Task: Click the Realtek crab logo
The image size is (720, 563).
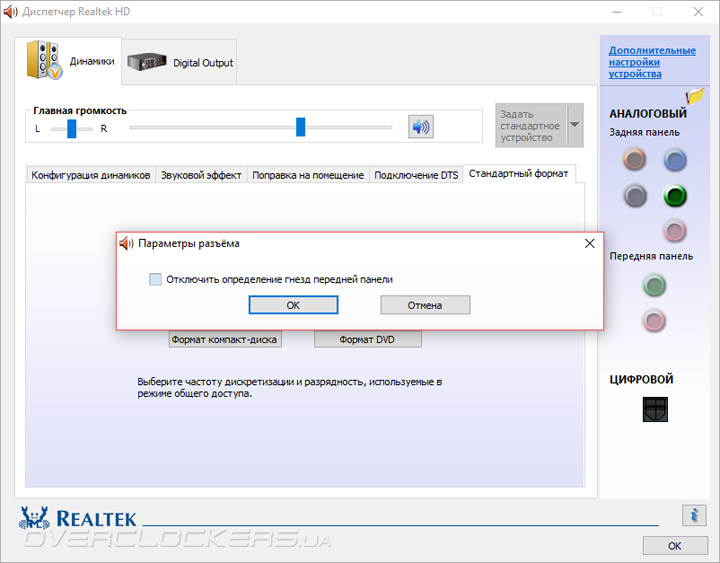Action: [x=34, y=518]
